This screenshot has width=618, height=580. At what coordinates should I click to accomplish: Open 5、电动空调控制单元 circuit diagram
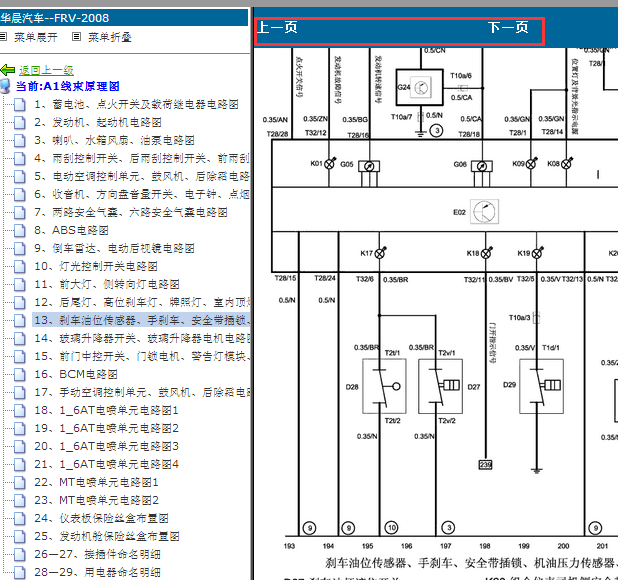142,177
